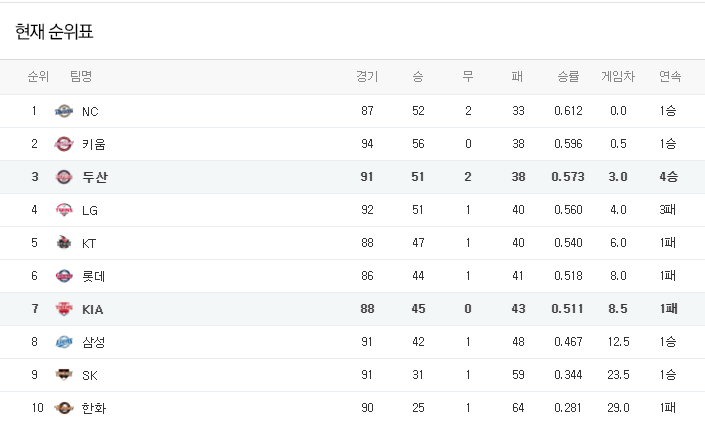Click the KIA team logo icon

(x=64, y=309)
